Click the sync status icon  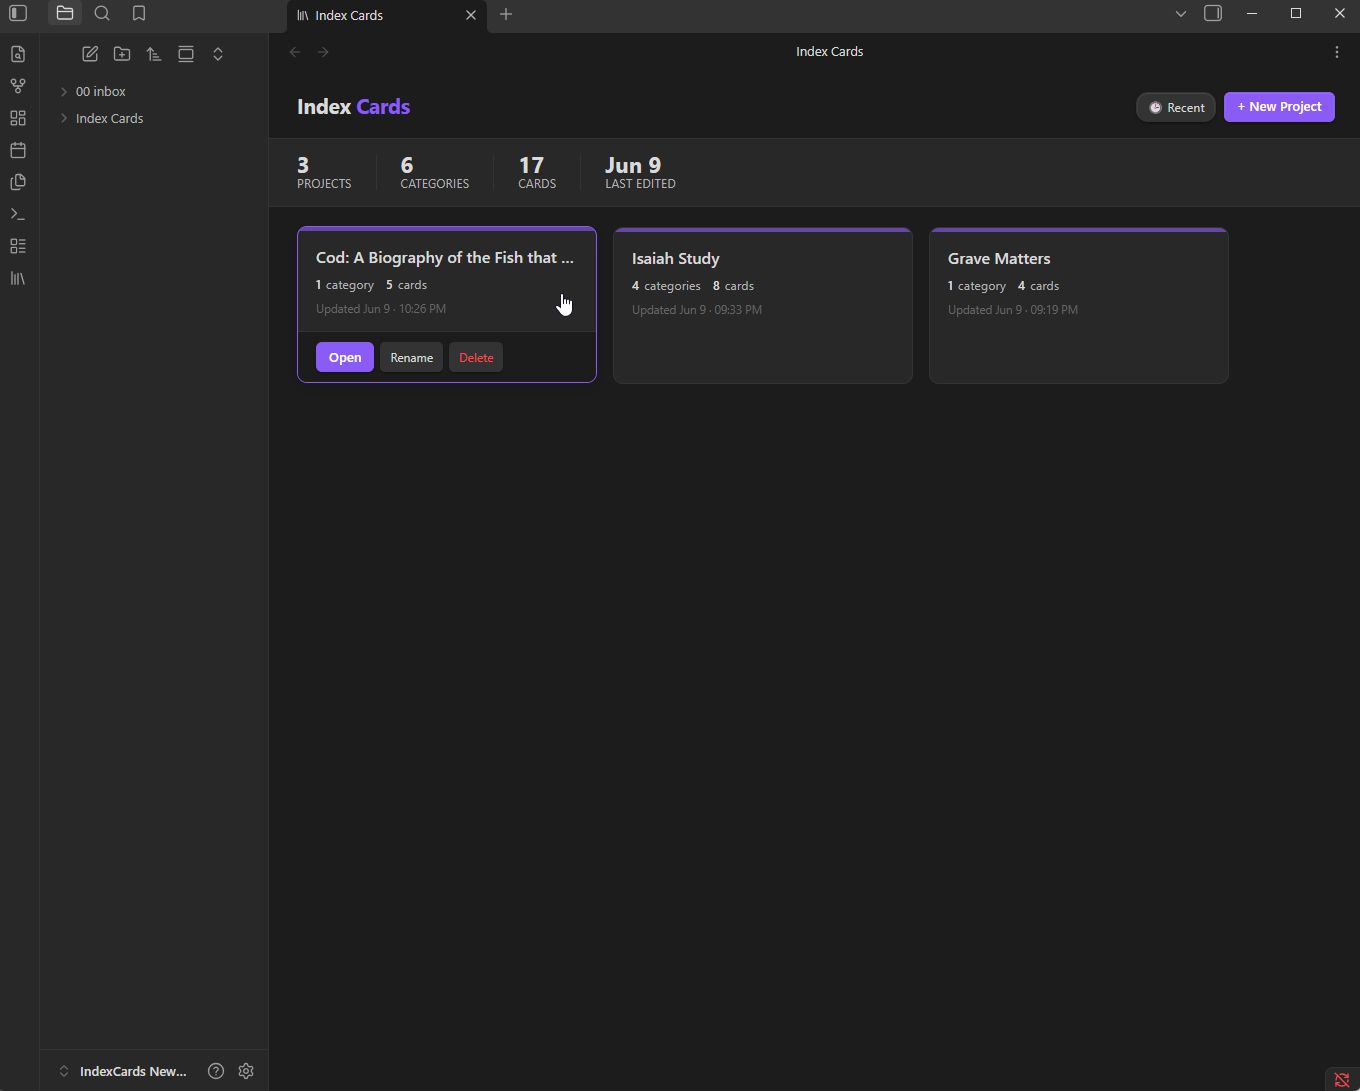(1342, 1079)
